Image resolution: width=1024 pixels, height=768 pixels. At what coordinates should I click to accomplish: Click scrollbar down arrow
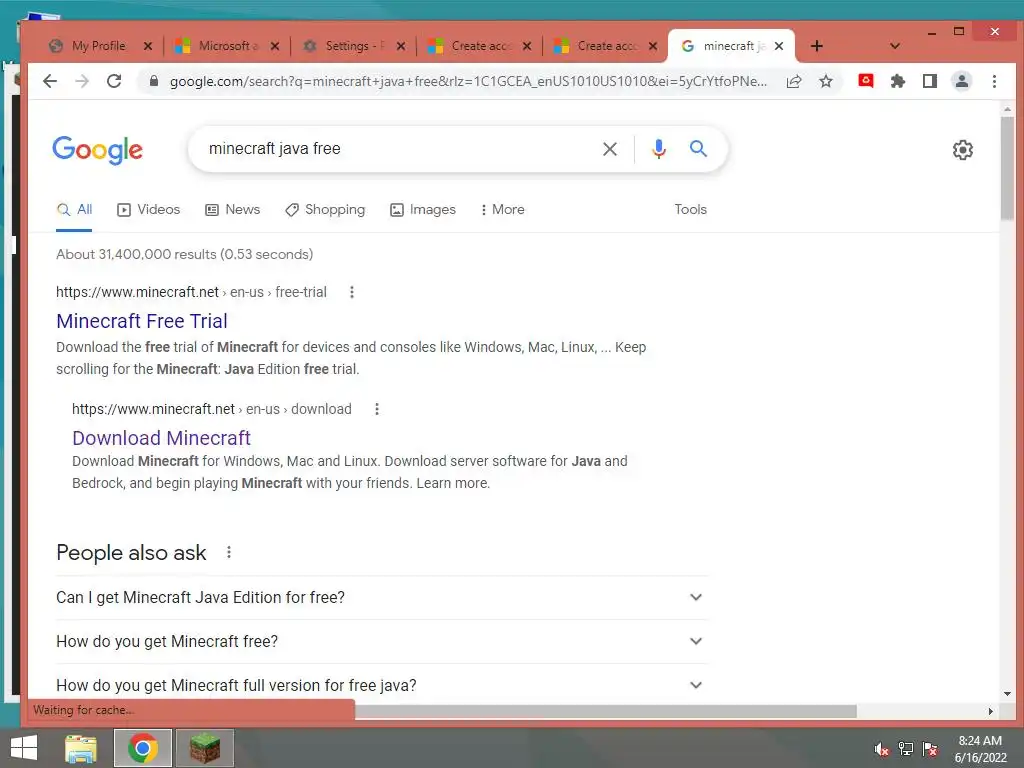(x=1007, y=694)
